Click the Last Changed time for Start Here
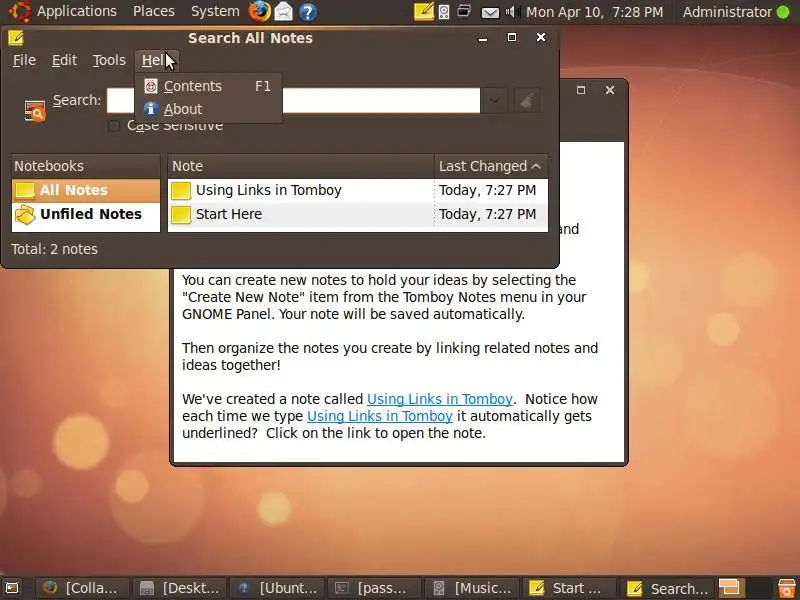Viewport: 800px width, 600px height. (x=487, y=214)
